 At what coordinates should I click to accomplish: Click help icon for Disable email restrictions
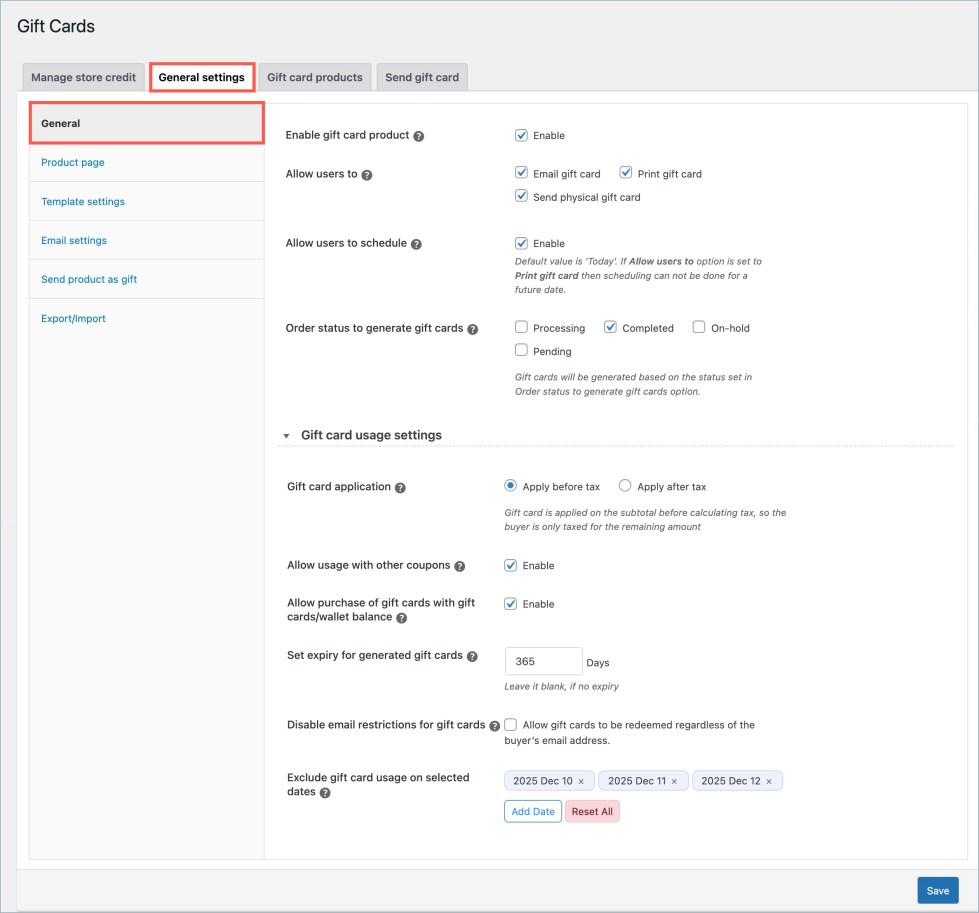click(494, 726)
